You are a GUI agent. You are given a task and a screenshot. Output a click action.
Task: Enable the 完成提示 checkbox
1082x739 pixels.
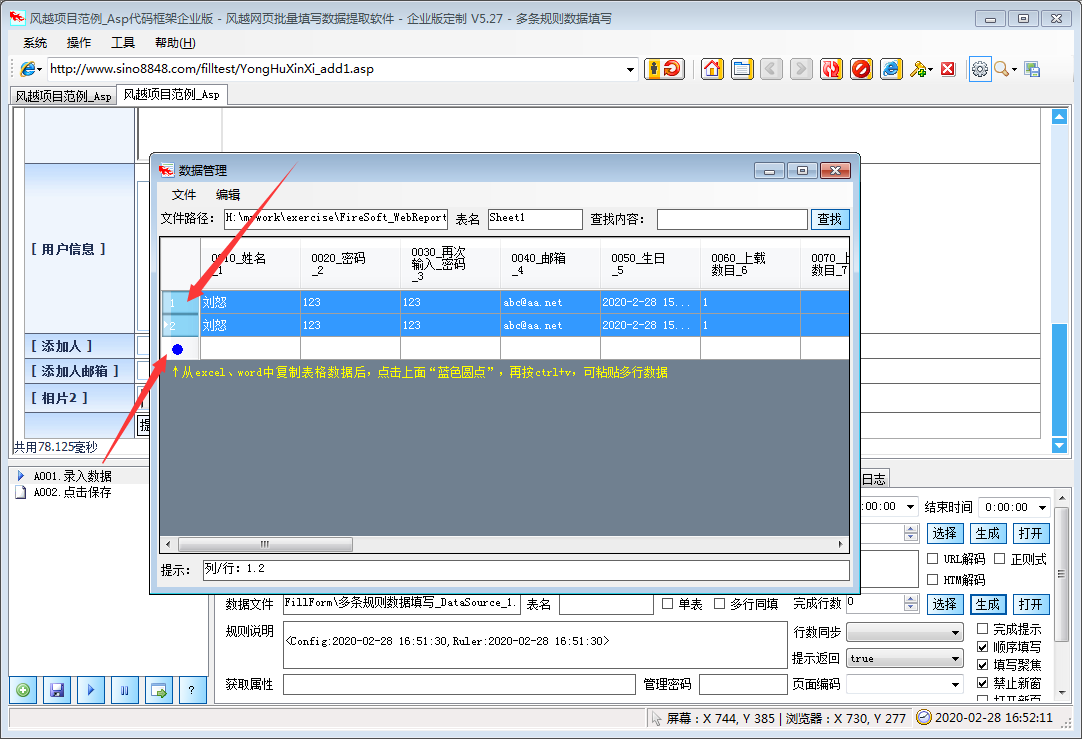pos(983,629)
